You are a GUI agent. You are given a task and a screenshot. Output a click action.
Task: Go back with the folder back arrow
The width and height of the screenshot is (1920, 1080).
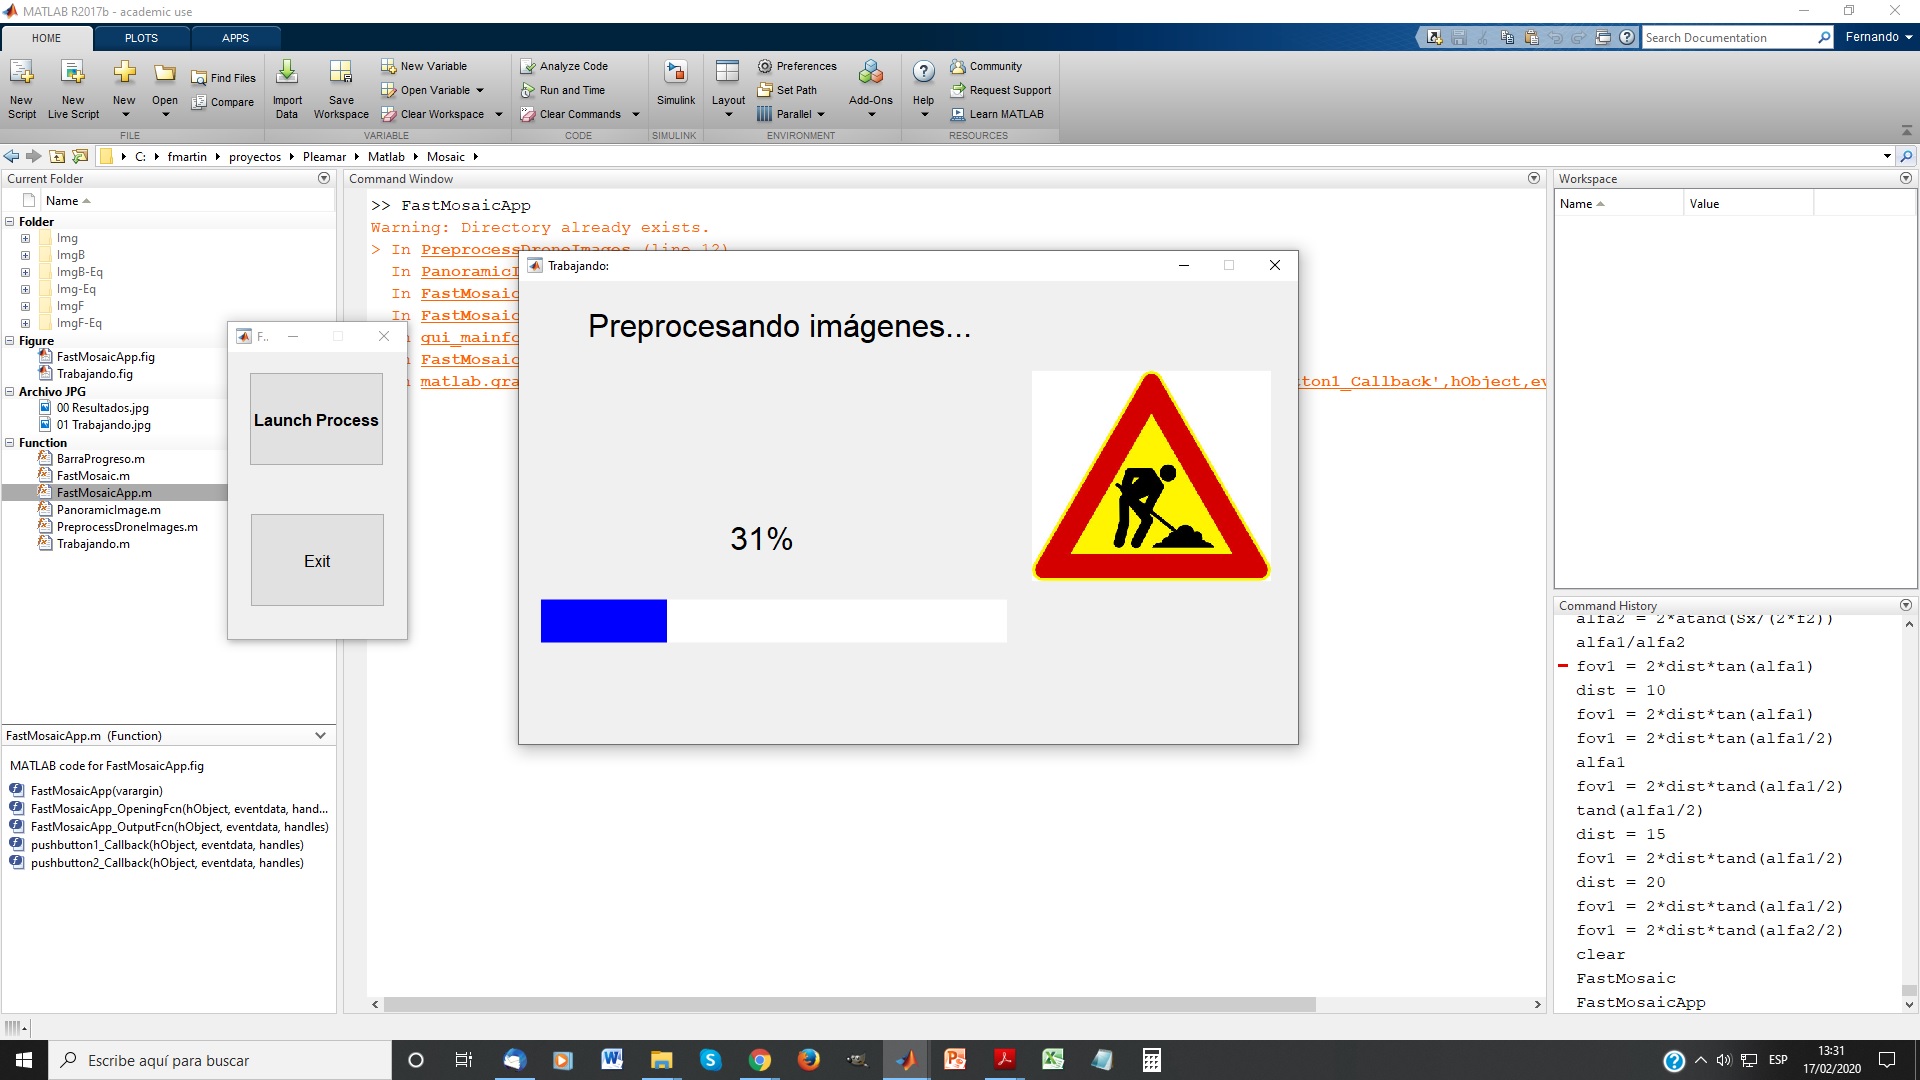pos(11,156)
